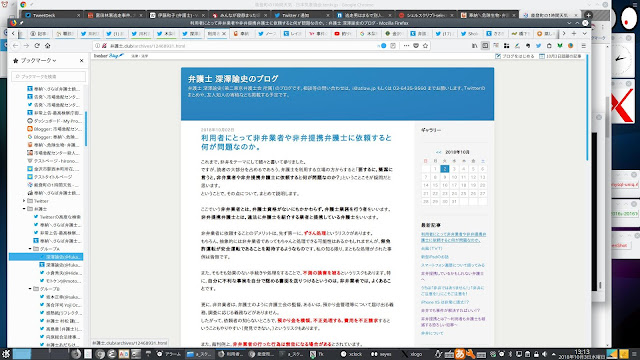
Task: Click livedoor Blog logo
Action: click(x=109, y=56)
